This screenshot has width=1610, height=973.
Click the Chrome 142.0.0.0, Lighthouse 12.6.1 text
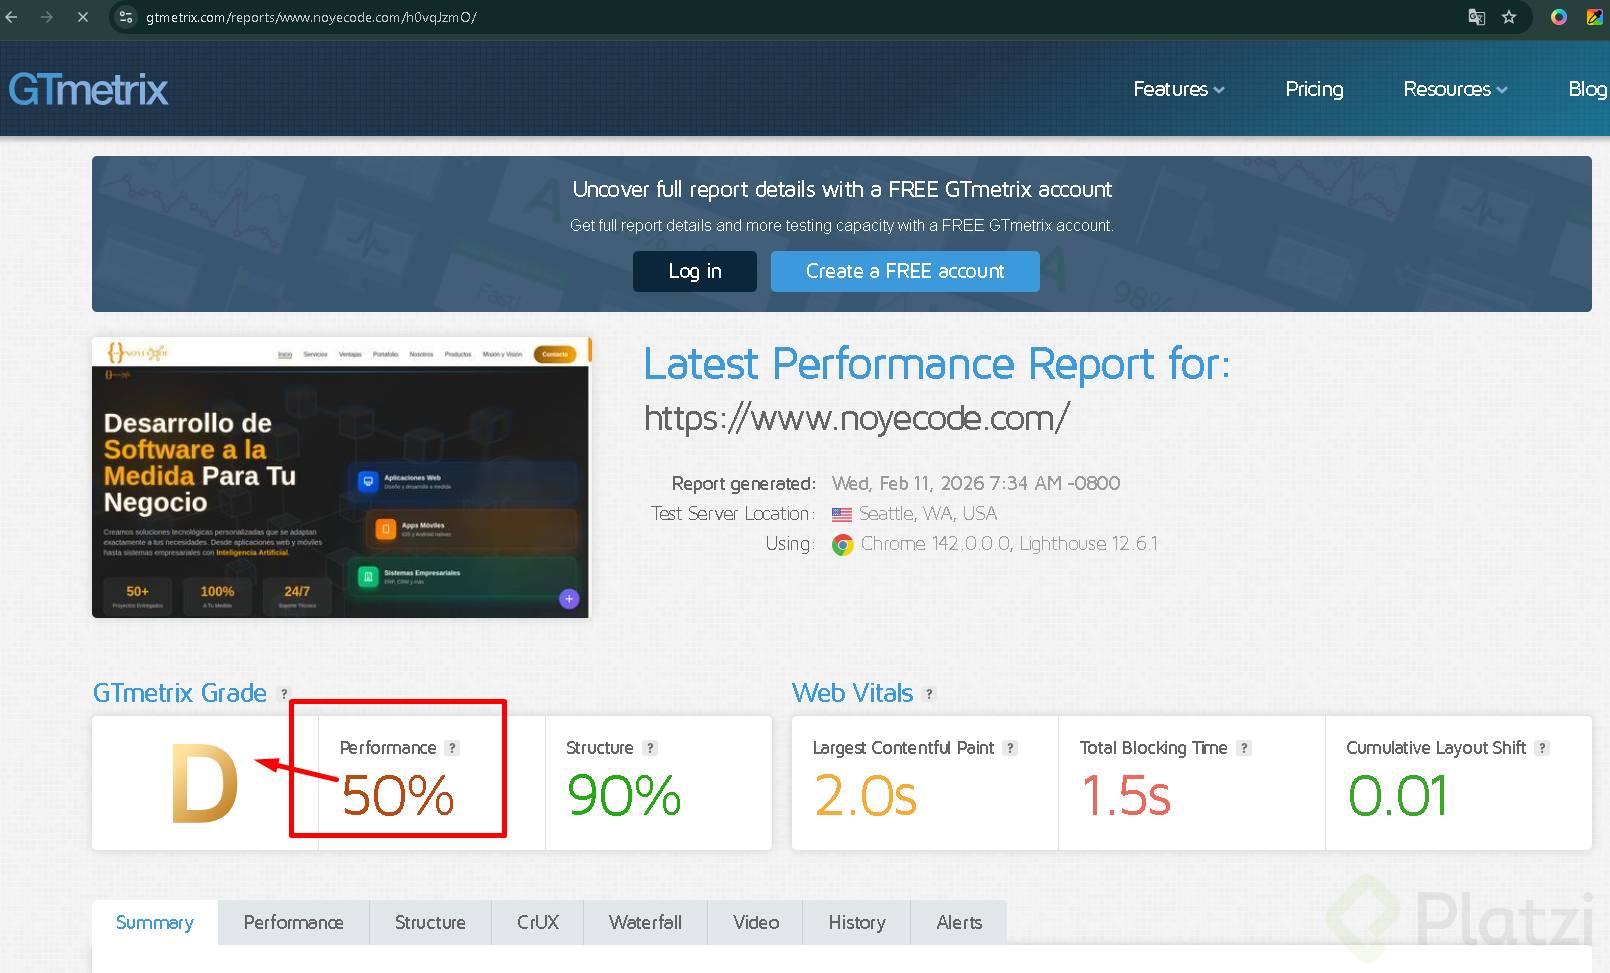[x=1009, y=544]
